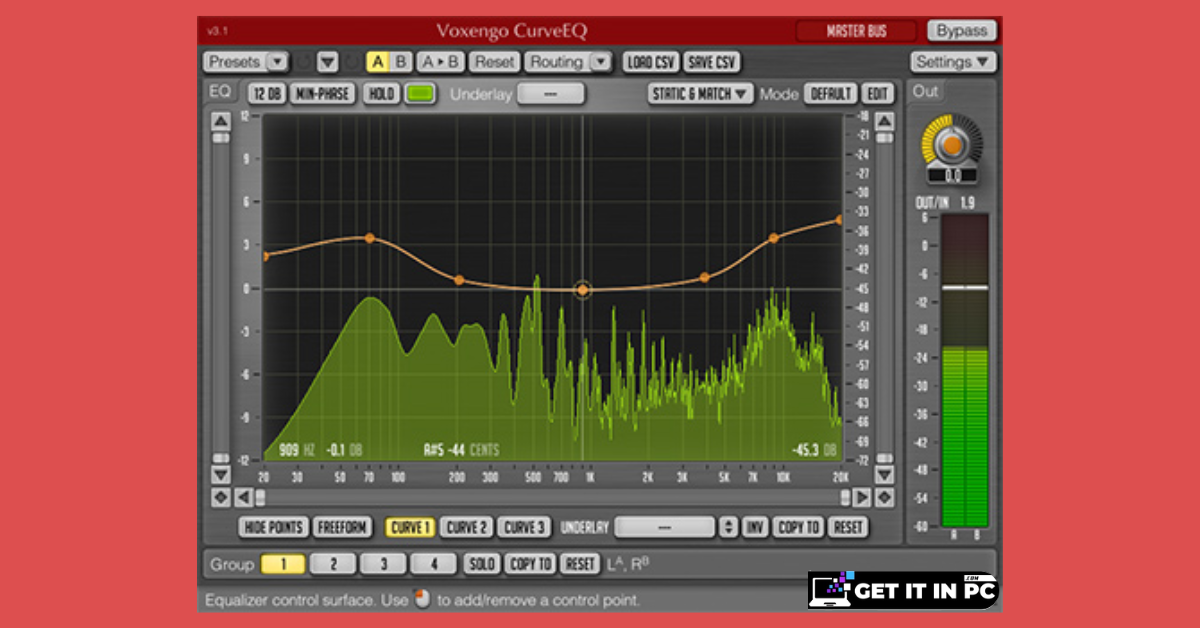This screenshot has width=1200, height=628.
Task: Select the curve endpoint at 20 kHz
Action: click(x=840, y=219)
